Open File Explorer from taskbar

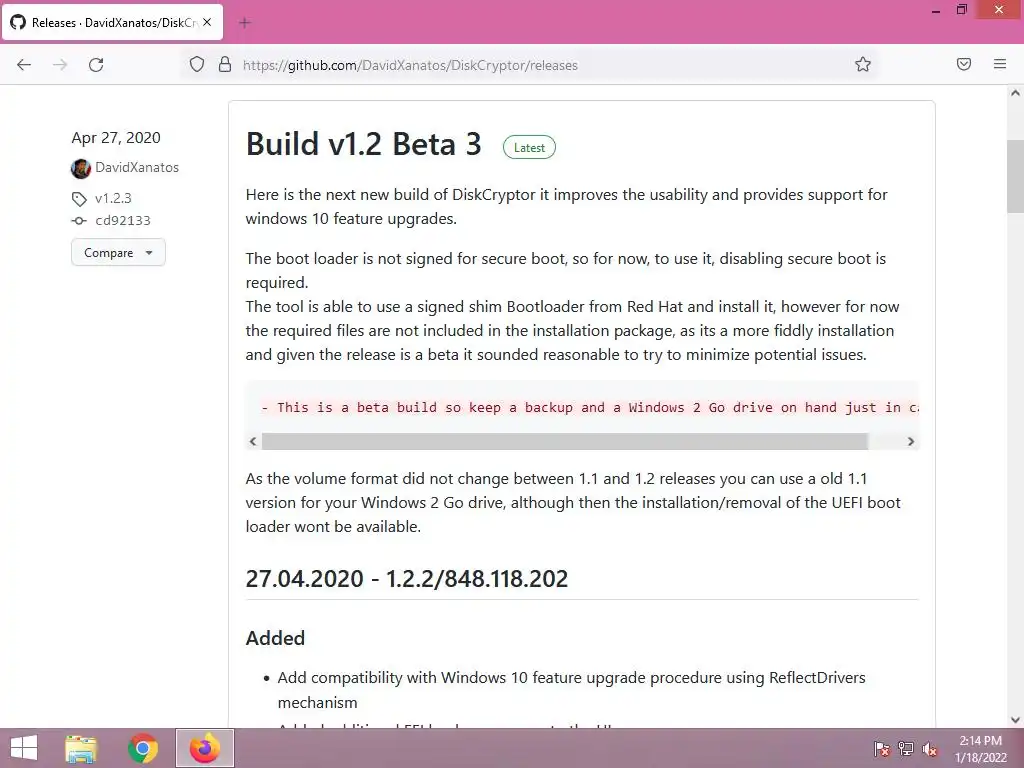[x=81, y=748]
